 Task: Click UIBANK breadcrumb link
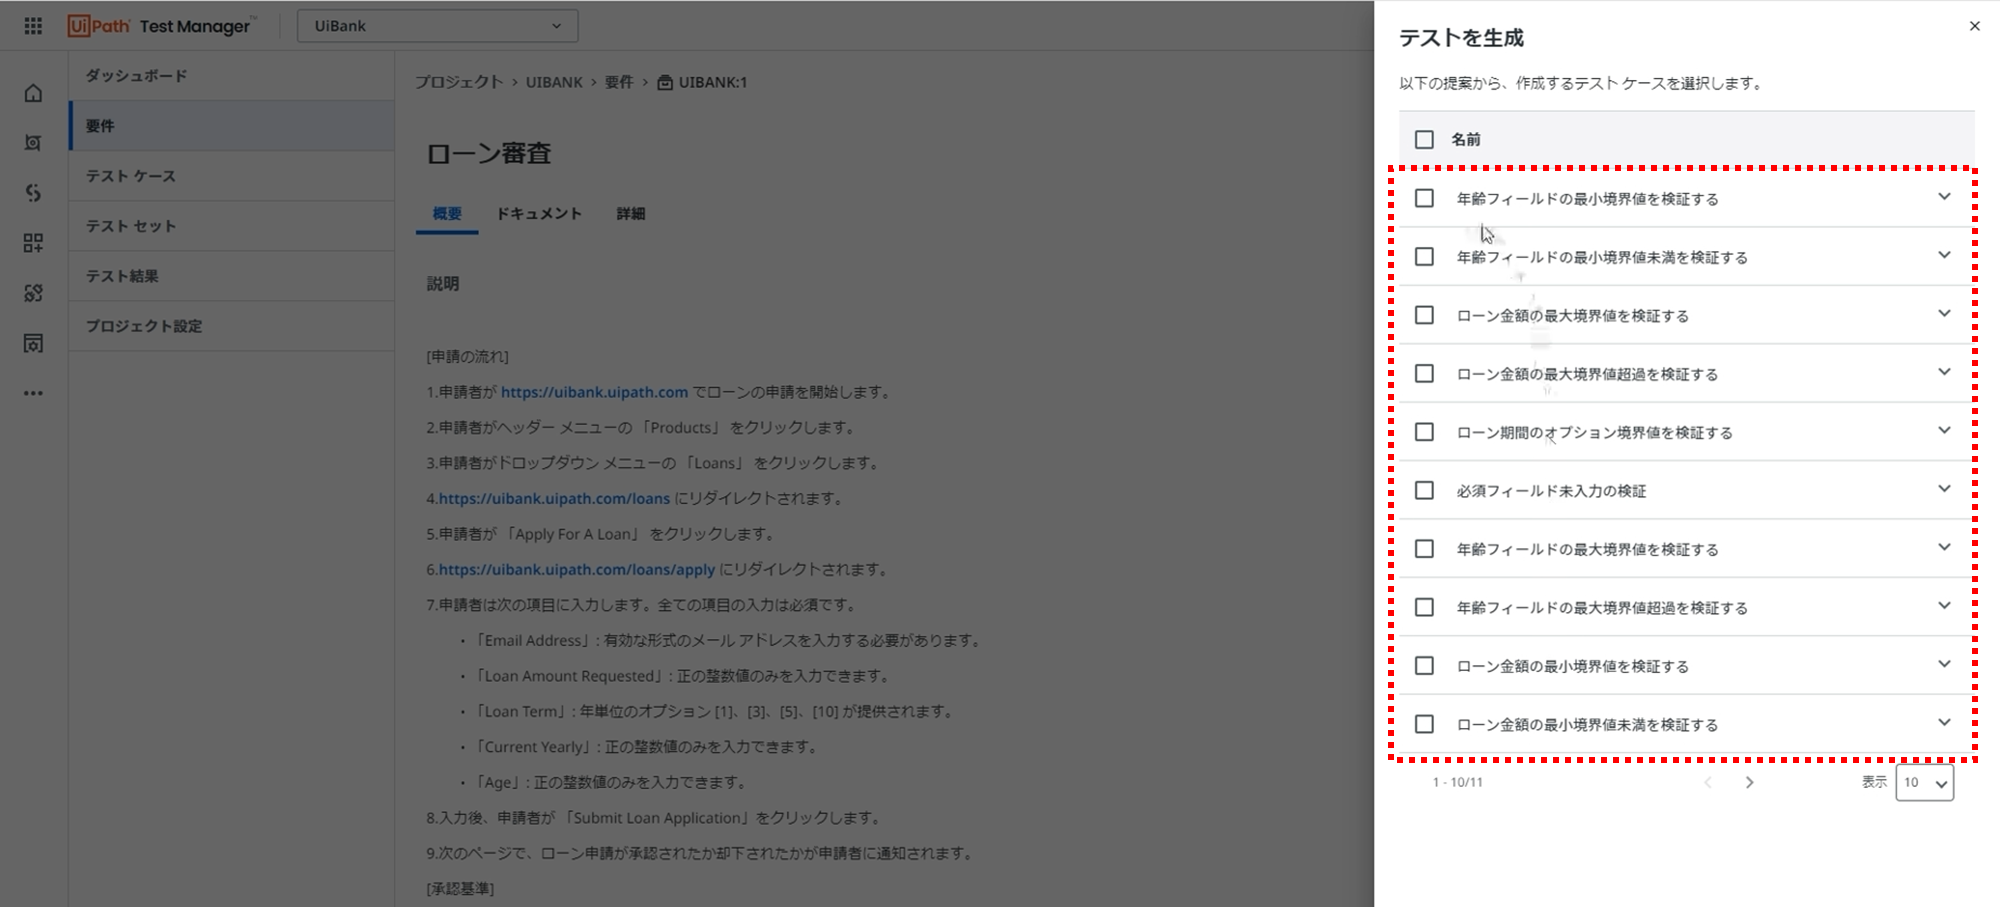(x=554, y=82)
